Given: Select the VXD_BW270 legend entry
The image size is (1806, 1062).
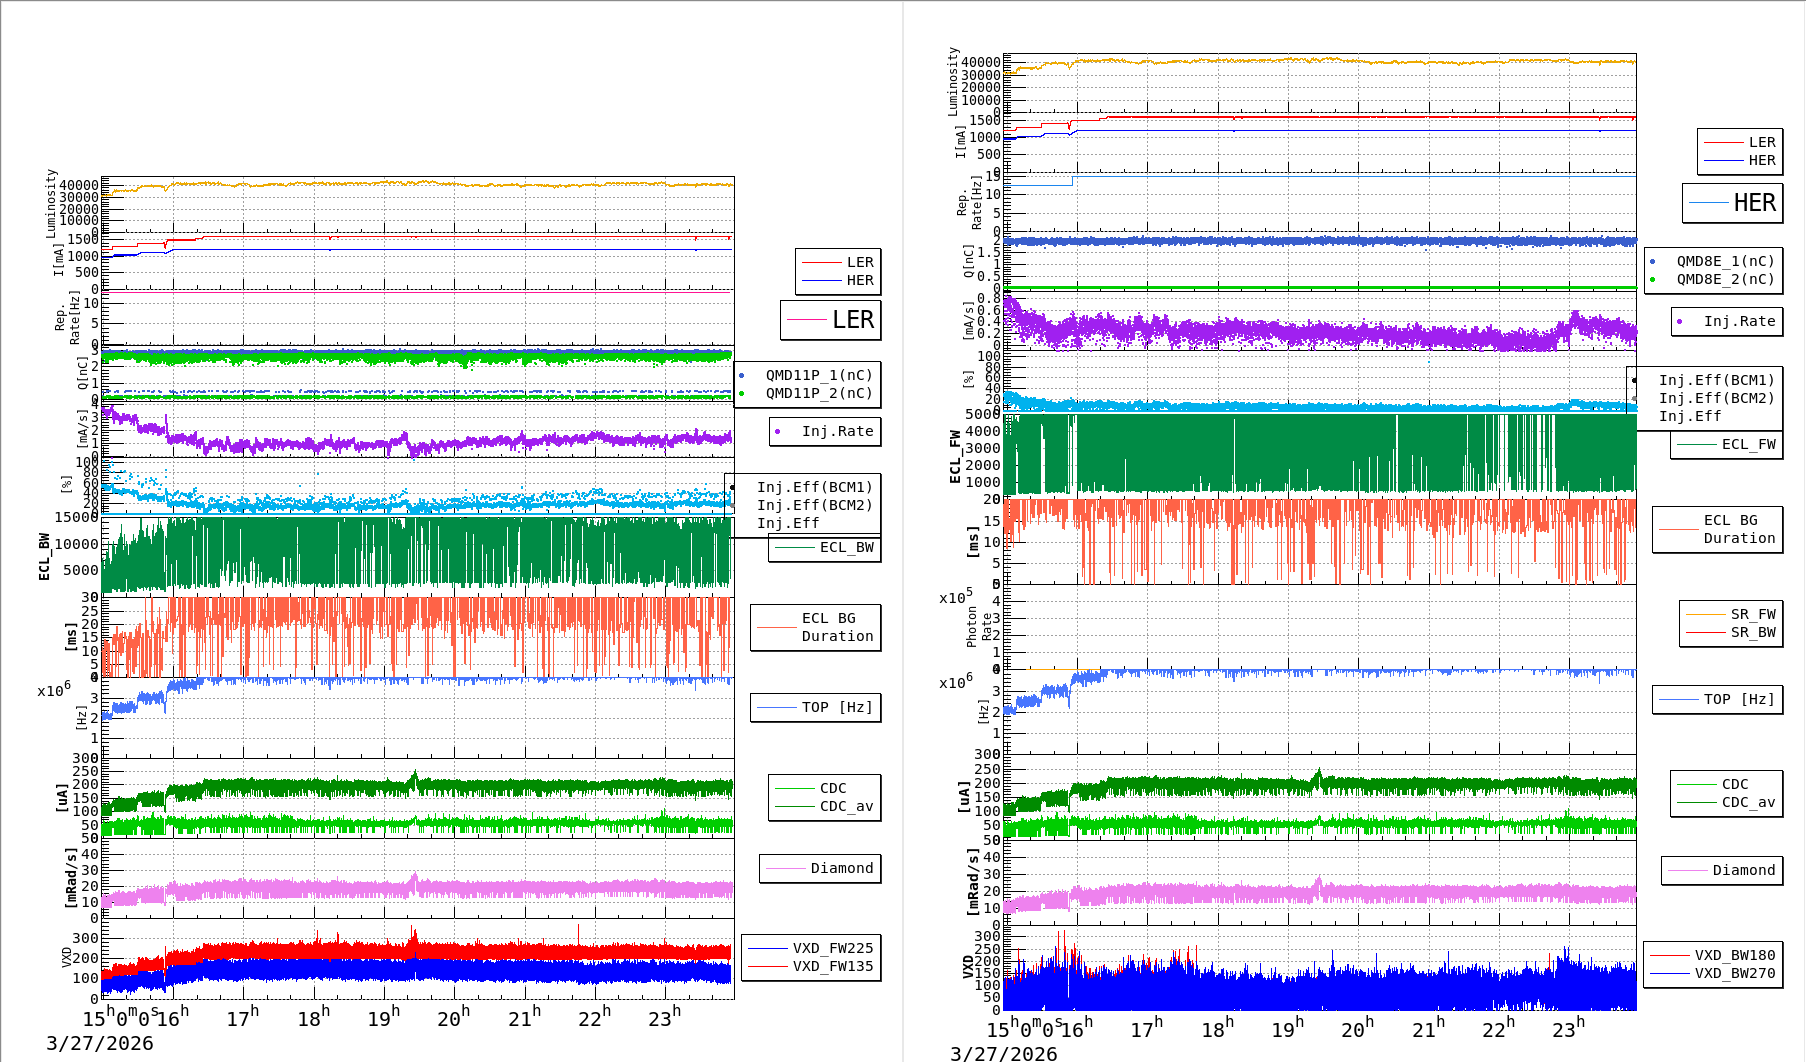Looking at the screenshot, I should (x=1733, y=973).
